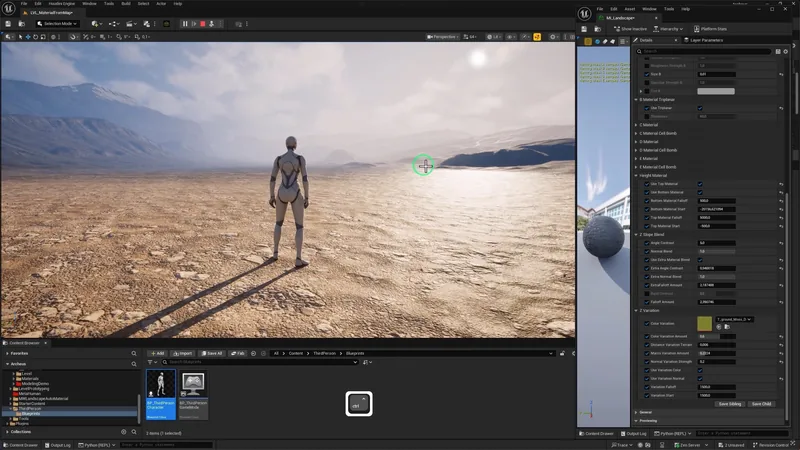Viewport: 800px width, 450px height.
Task: Collapse the Z Slope Blend section
Action: click(636, 235)
